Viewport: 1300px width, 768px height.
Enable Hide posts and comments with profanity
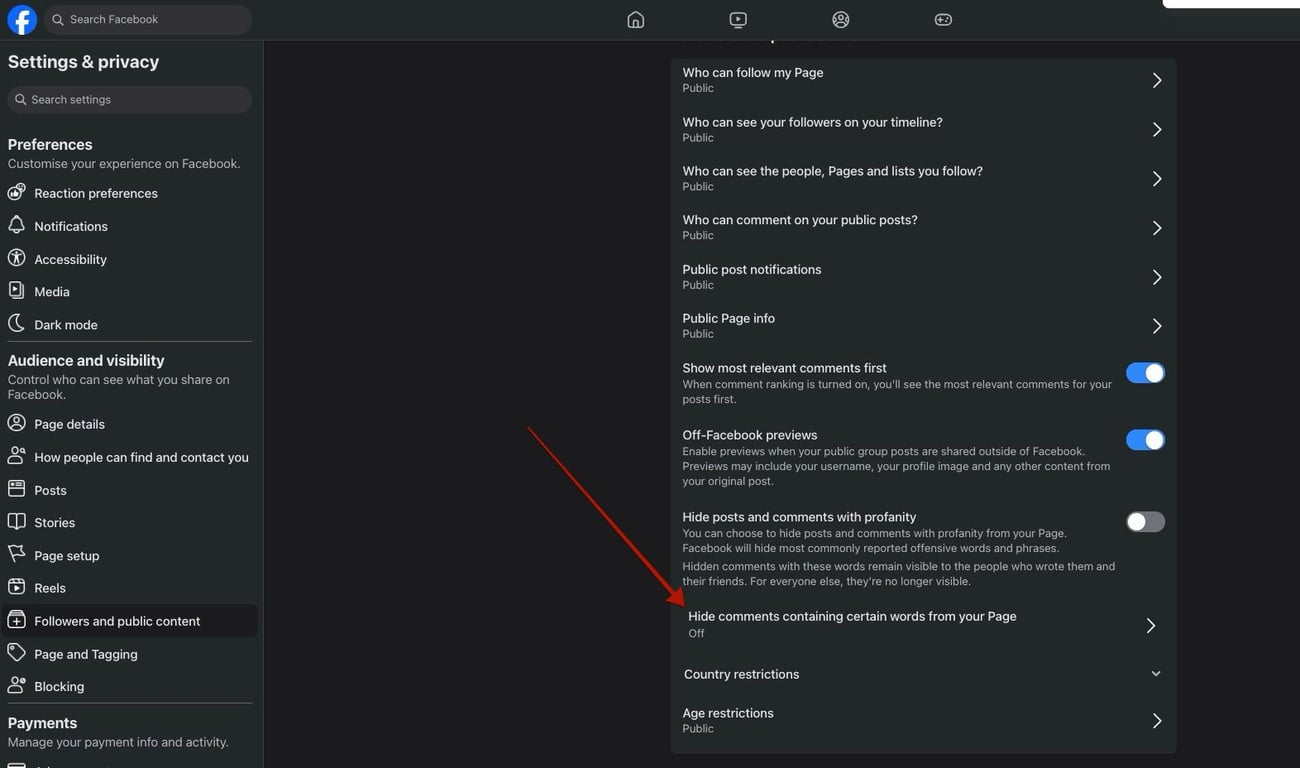point(1145,522)
